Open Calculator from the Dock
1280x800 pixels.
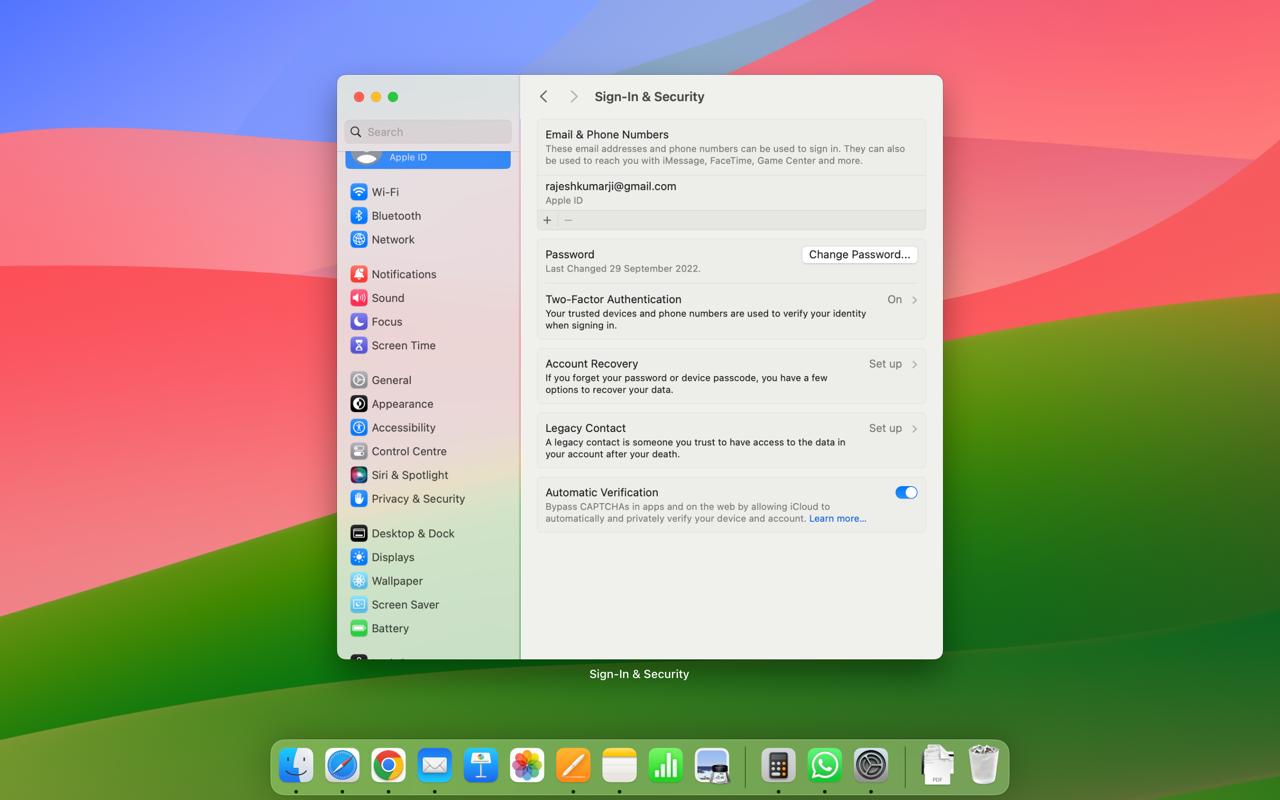(x=778, y=766)
